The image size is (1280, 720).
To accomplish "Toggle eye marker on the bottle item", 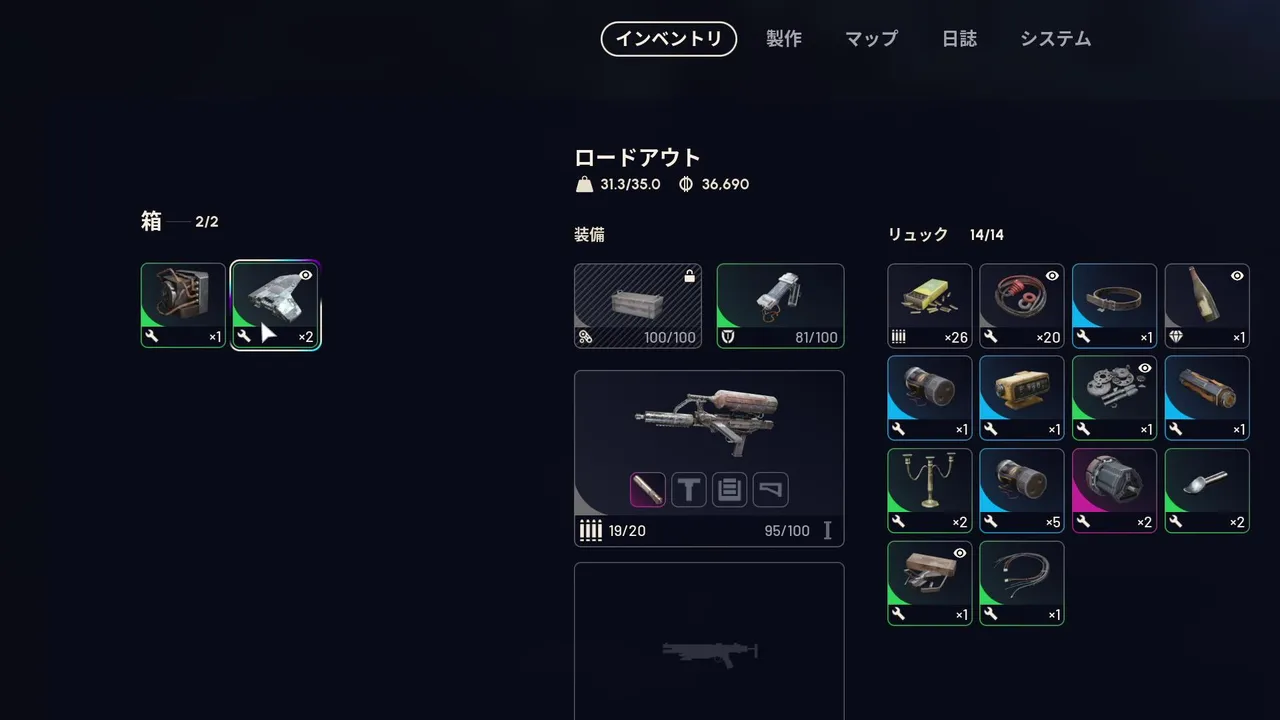I will [x=1237, y=276].
